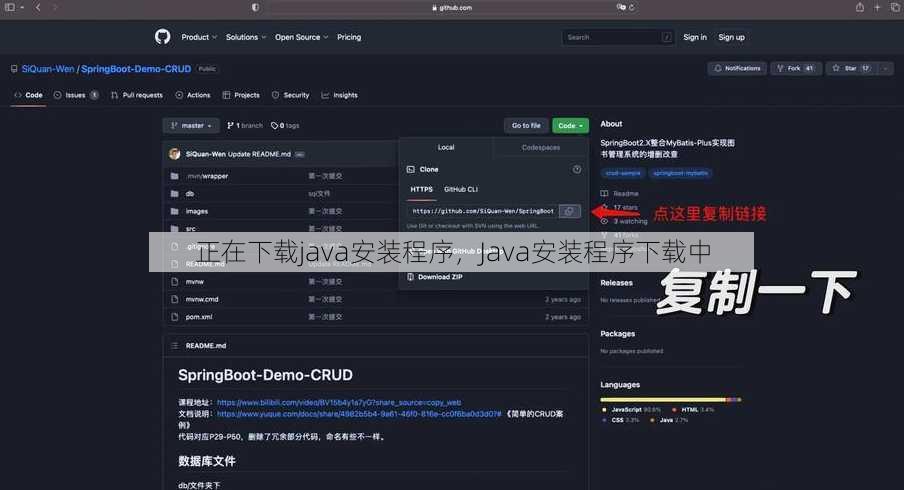
Task: Open the Update README.md commit message
Action: pos(259,154)
